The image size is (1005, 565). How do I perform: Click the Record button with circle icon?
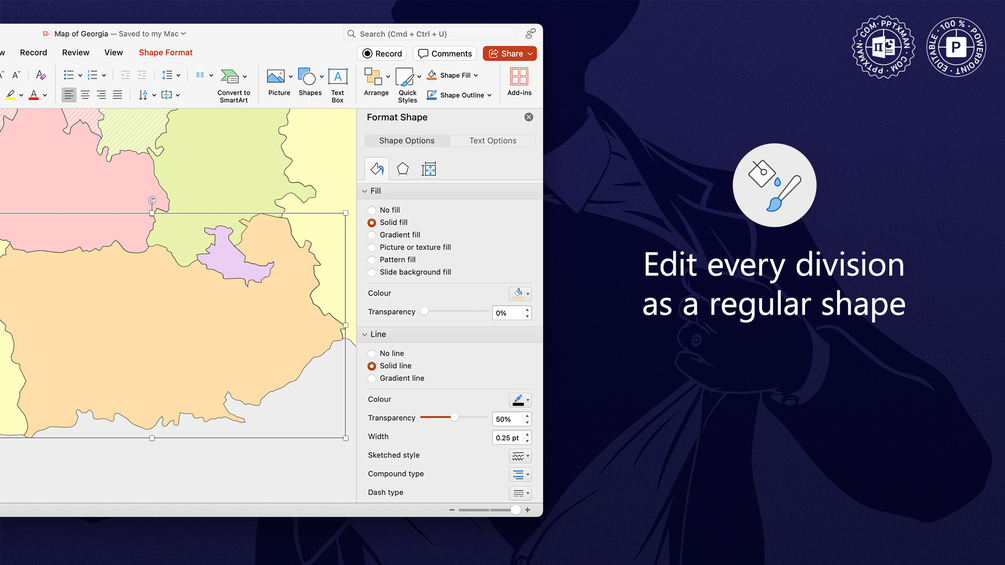(382, 54)
